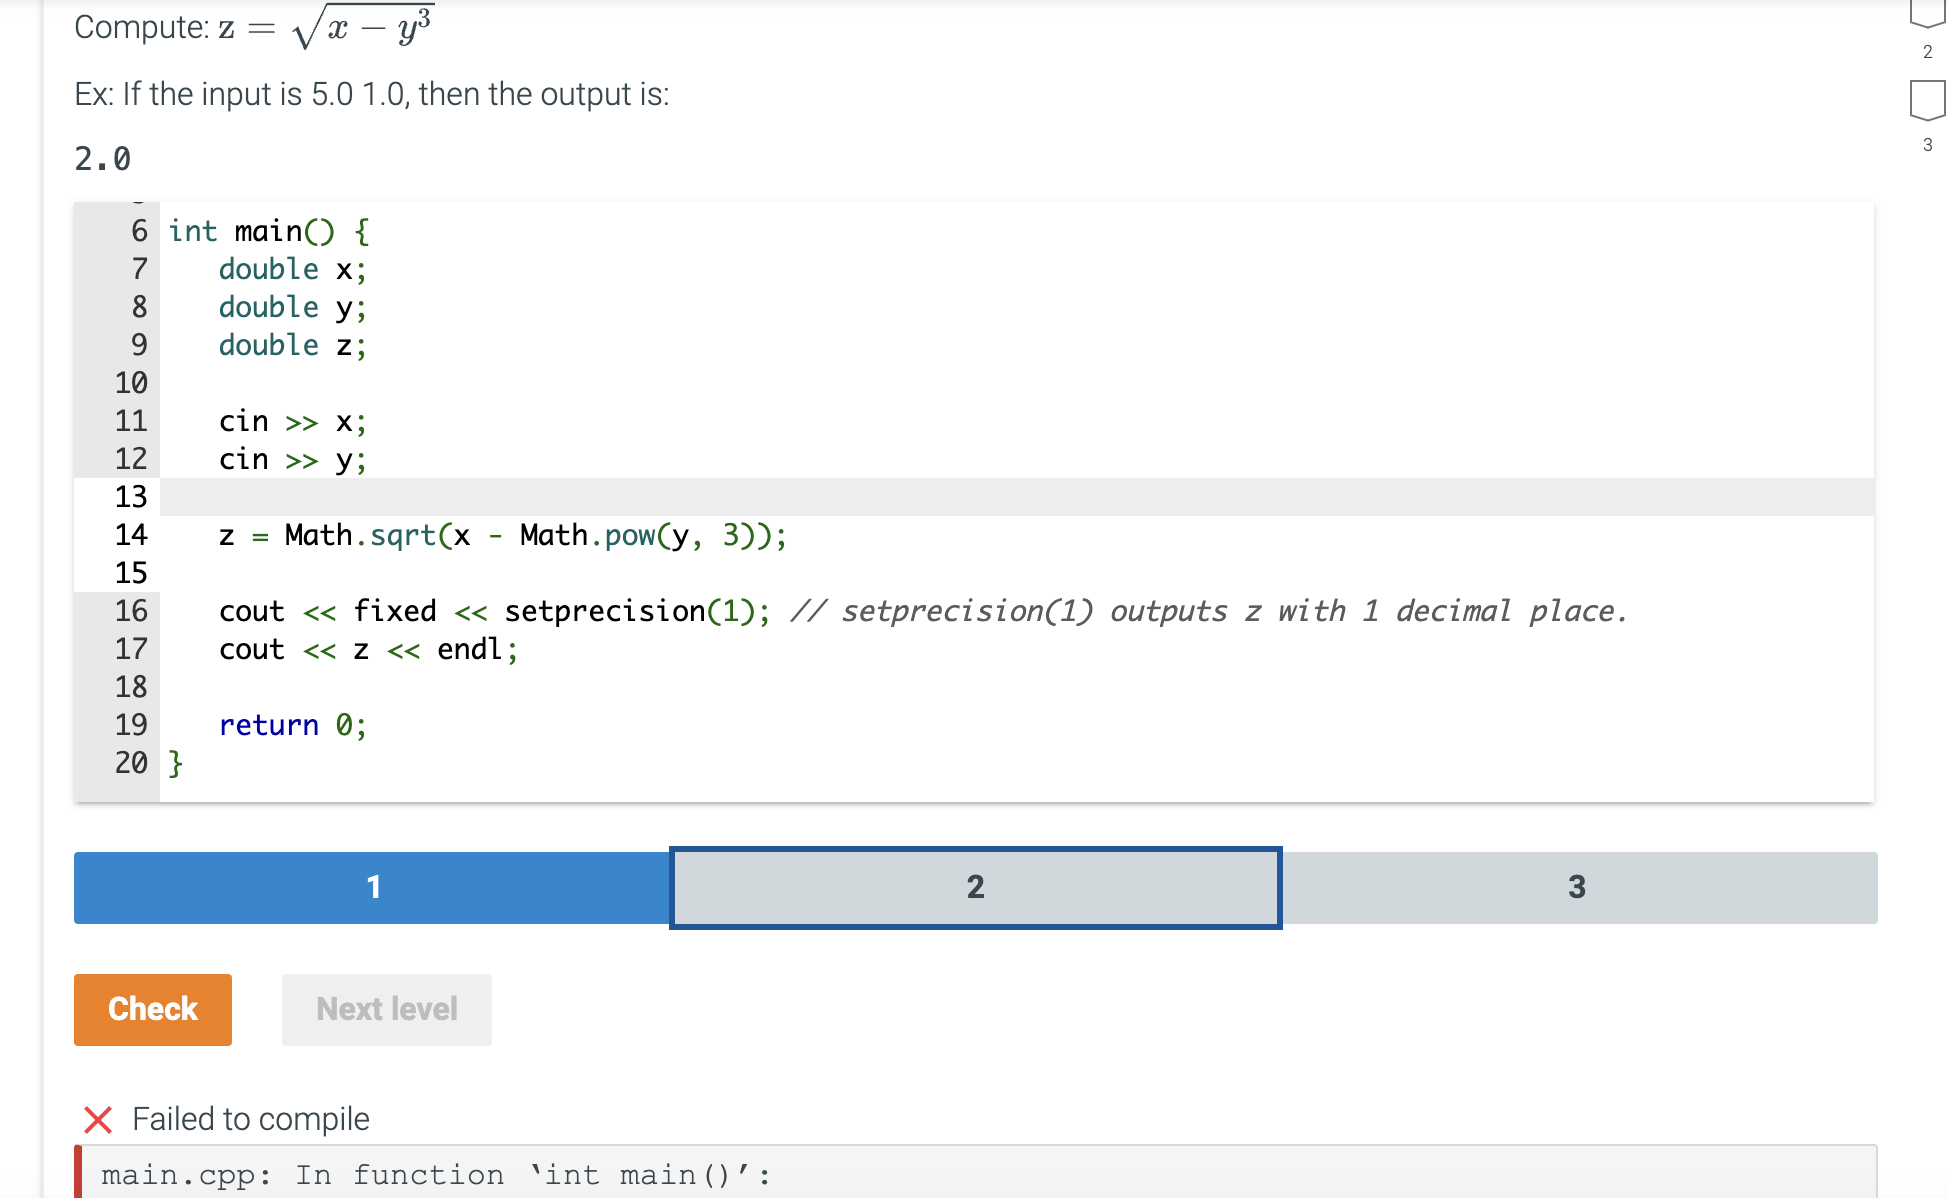Click 'cout << z << endl;' line
Screen dimensions: 1948x1198
coord(369,649)
